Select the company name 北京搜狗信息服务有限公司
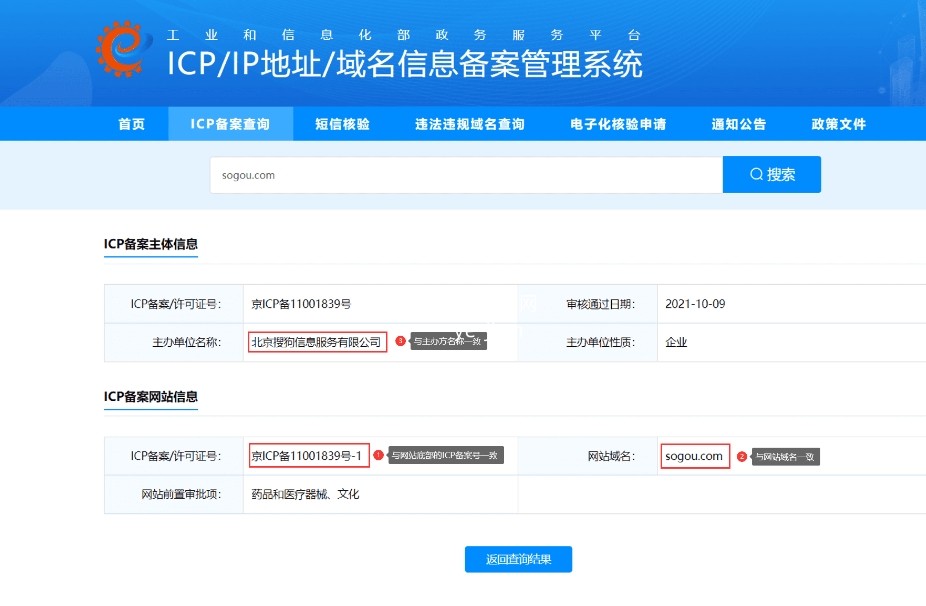 point(317,342)
